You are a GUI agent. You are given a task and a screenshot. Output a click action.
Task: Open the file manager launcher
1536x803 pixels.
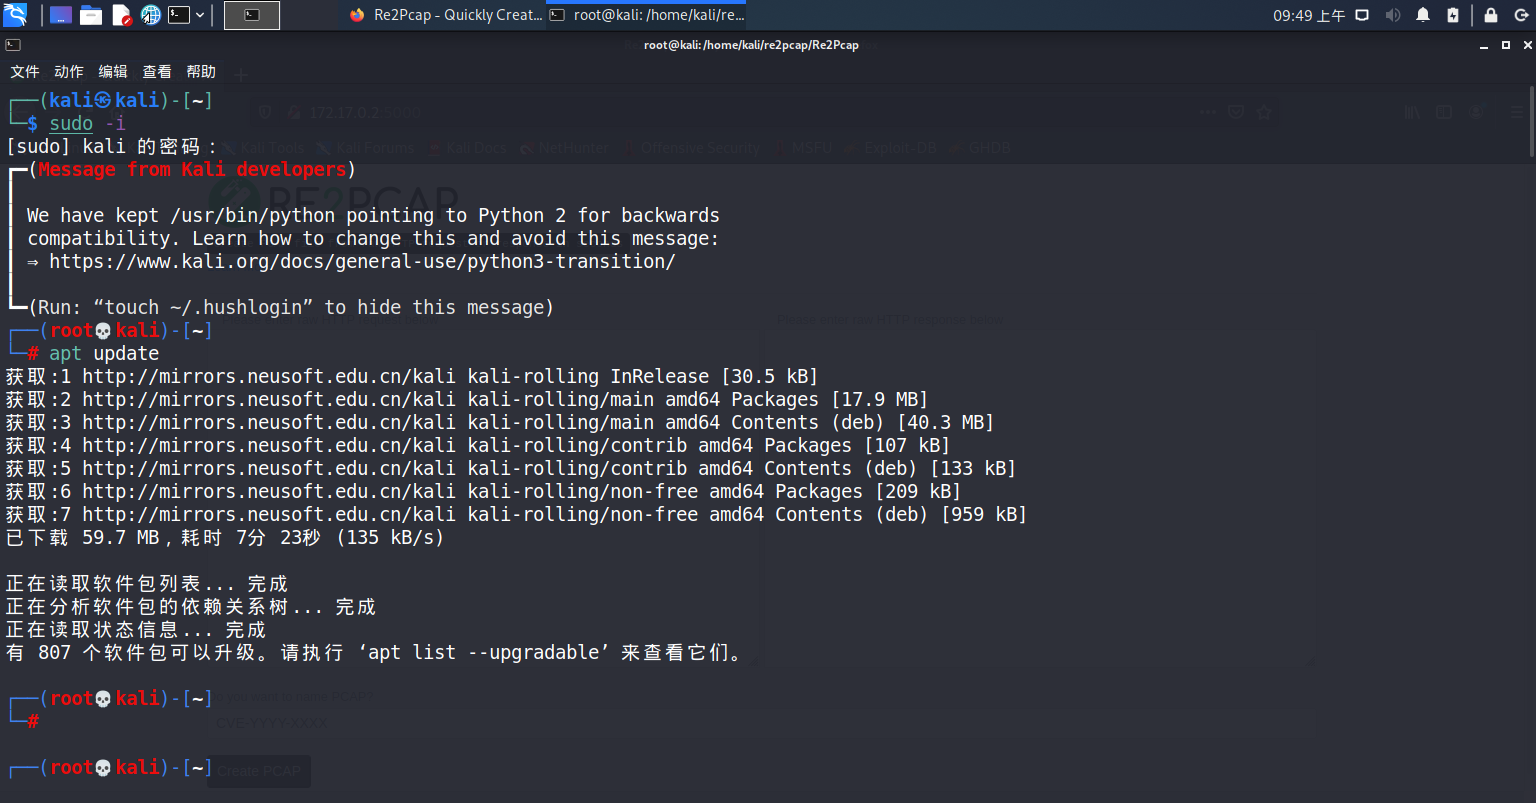pyautogui.click(x=91, y=15)
